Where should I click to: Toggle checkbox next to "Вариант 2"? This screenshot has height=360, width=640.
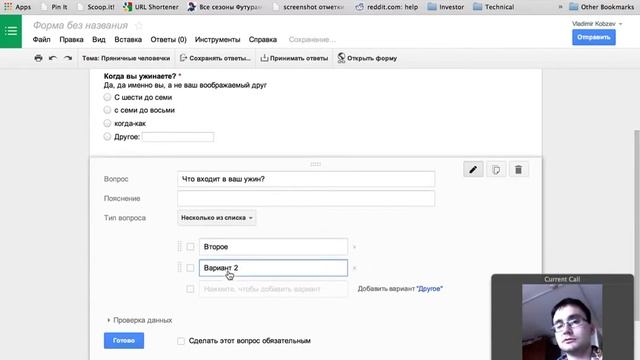190,268
